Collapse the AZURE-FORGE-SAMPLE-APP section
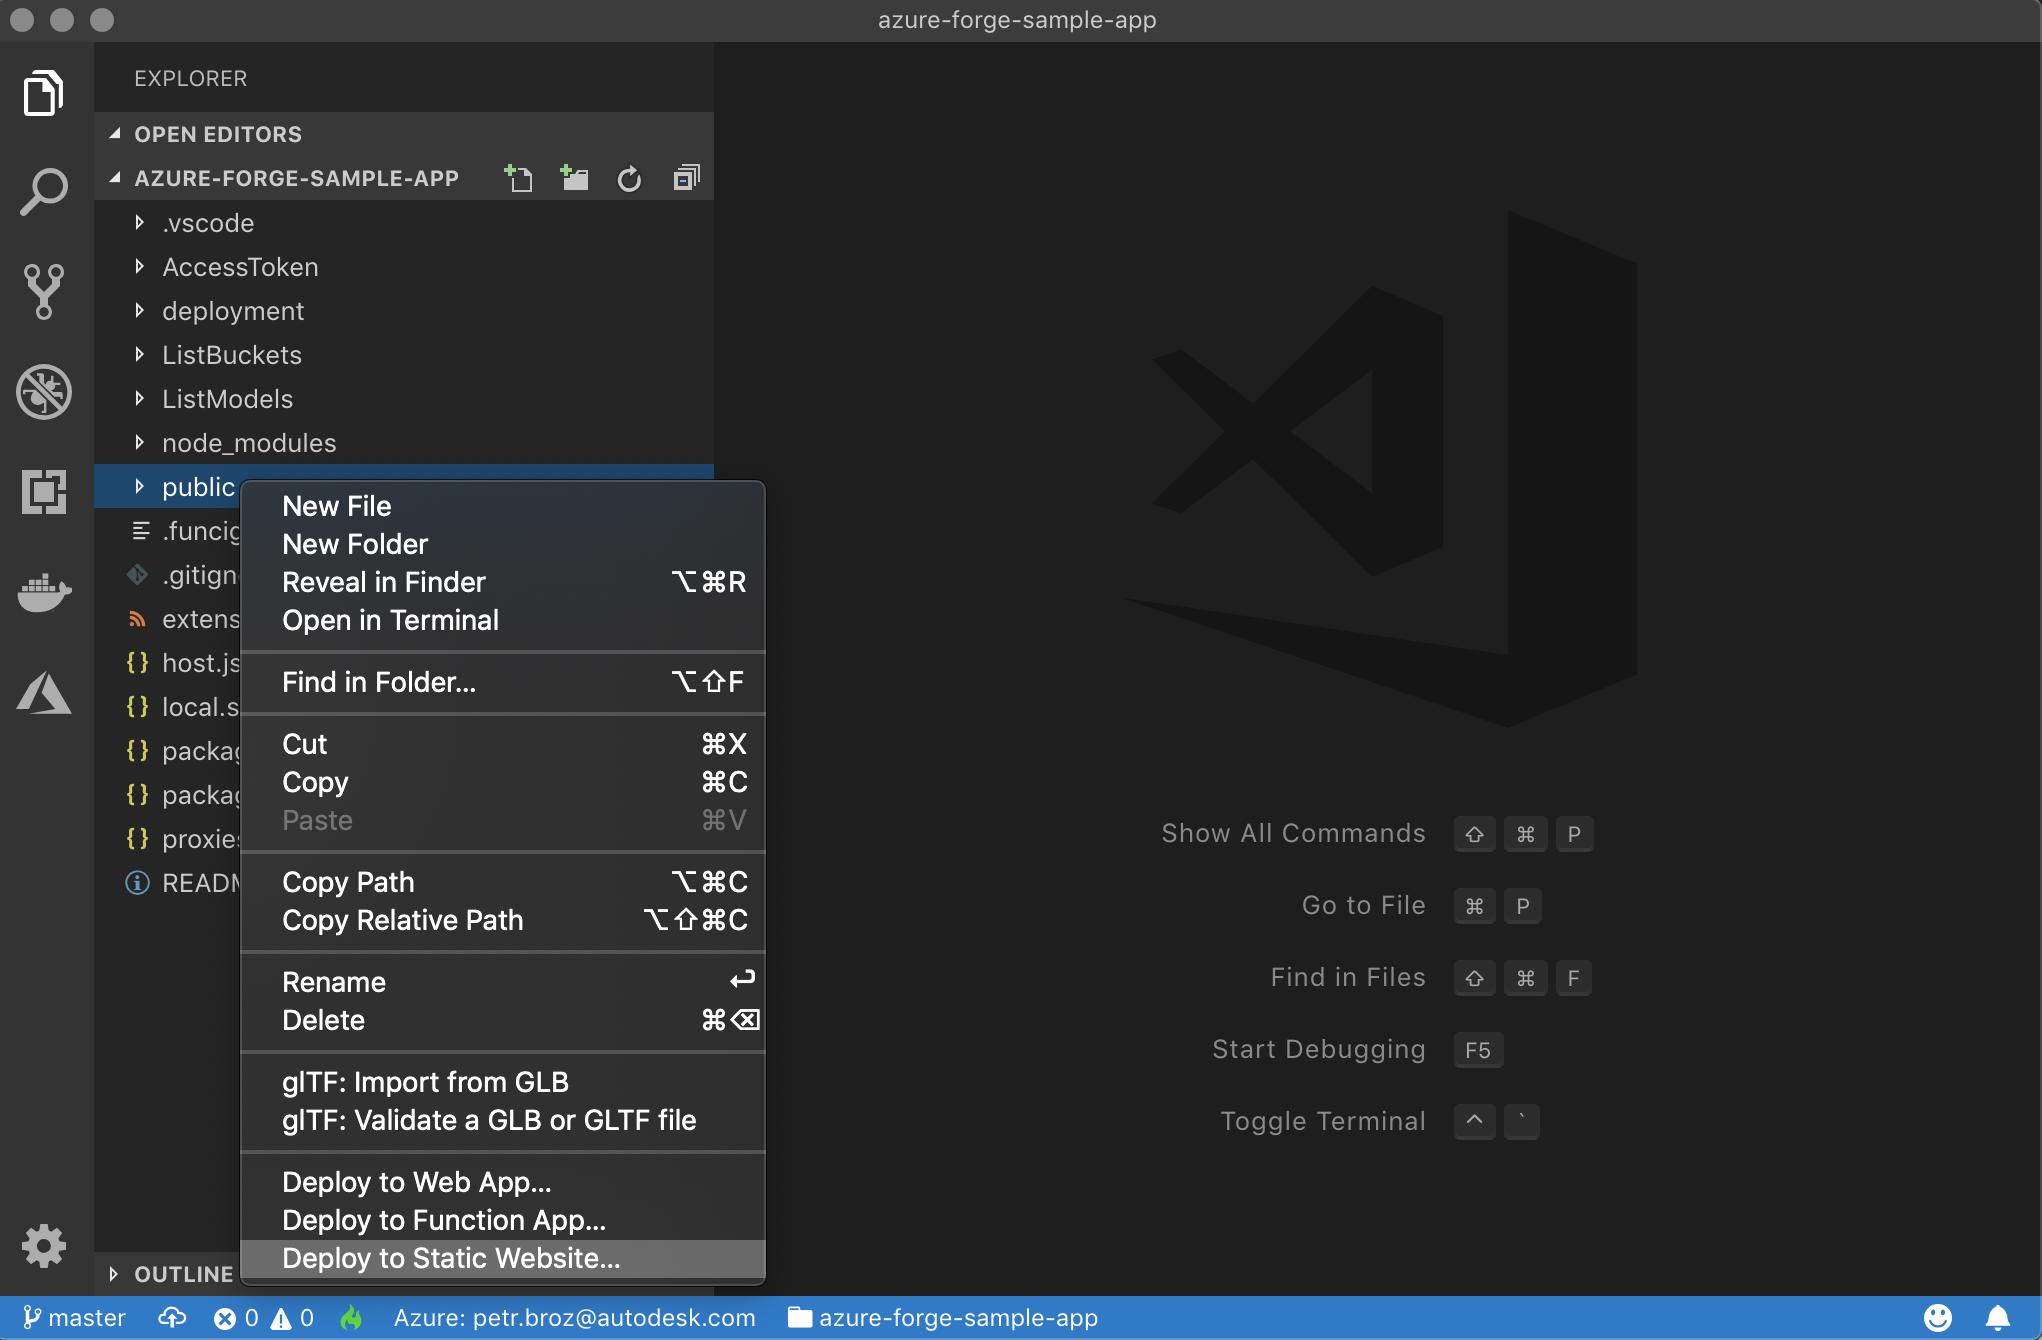This screenshot has height=1340, width=2042. coord(296,178)
